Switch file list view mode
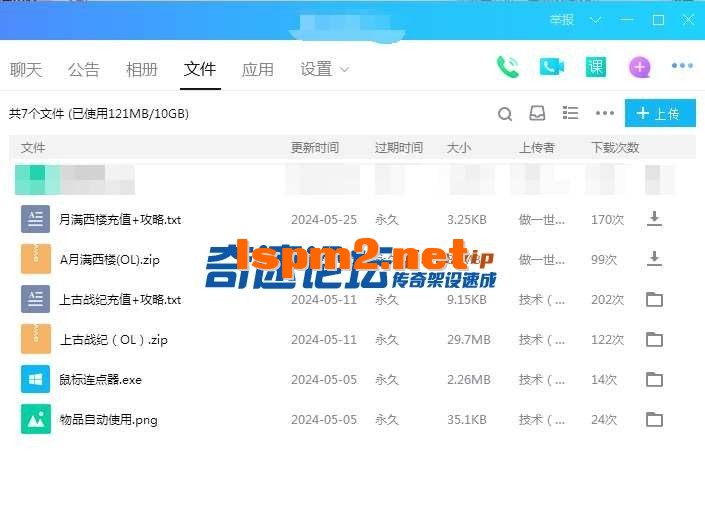This screenshot has width=705, height=516. (570, 114)
